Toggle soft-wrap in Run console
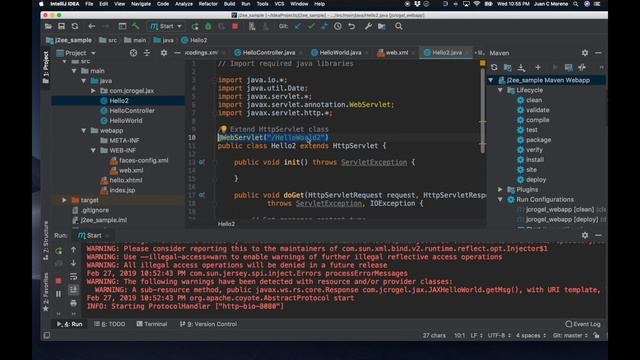This screenshot has height=360, width=640. point(73,277)
